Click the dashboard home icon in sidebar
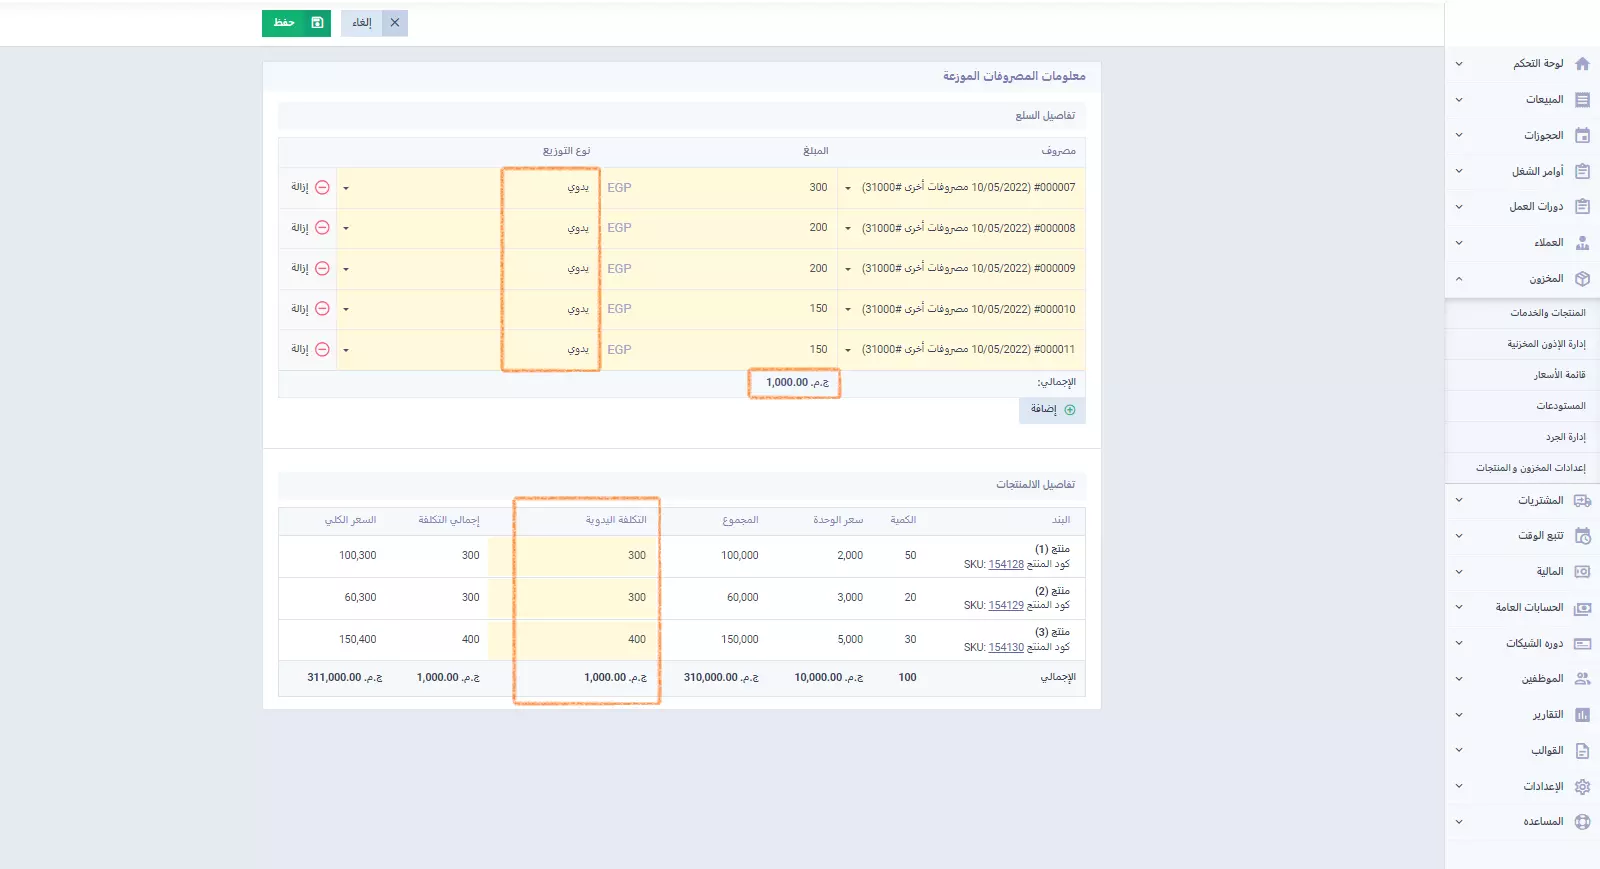This screenshot has width=1600, height=869. [x=1582, y=64]
